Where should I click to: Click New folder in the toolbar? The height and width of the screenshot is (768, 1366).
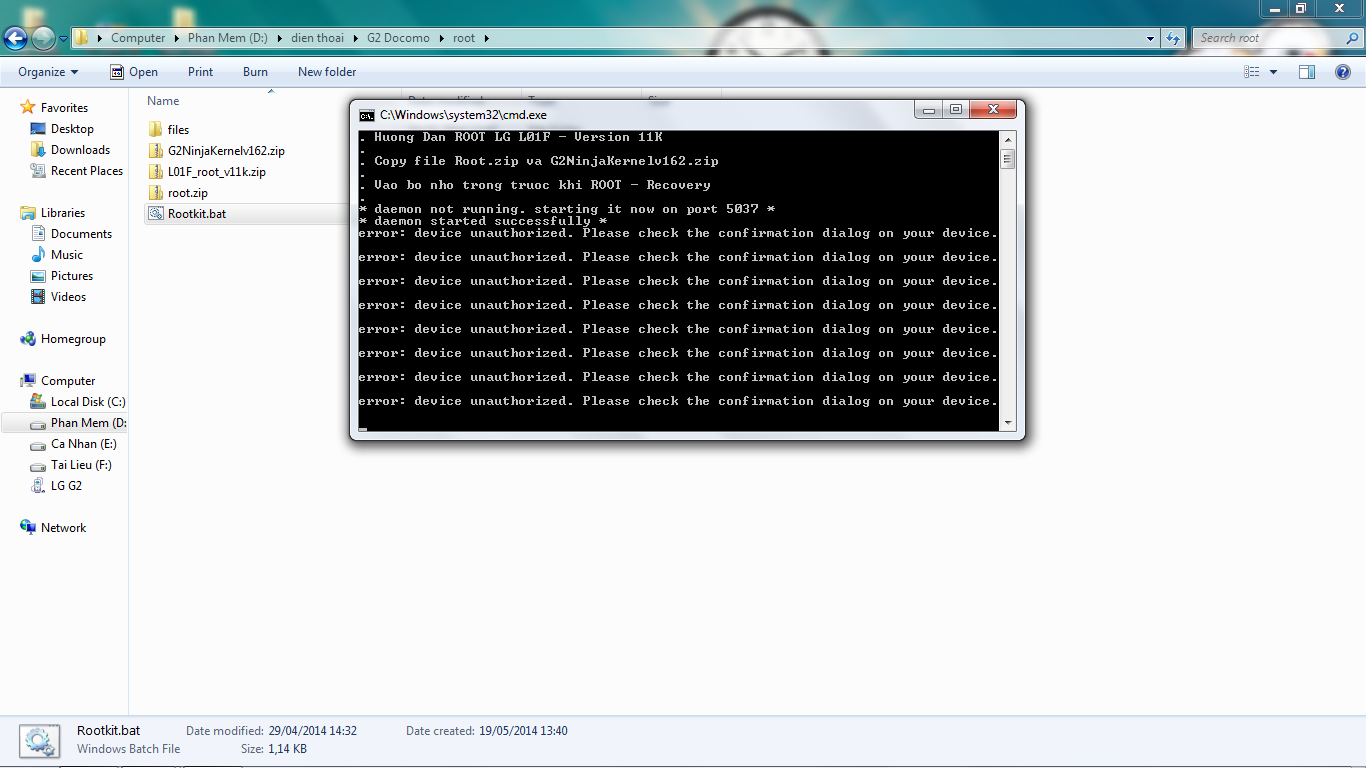(x=327, y=72)
